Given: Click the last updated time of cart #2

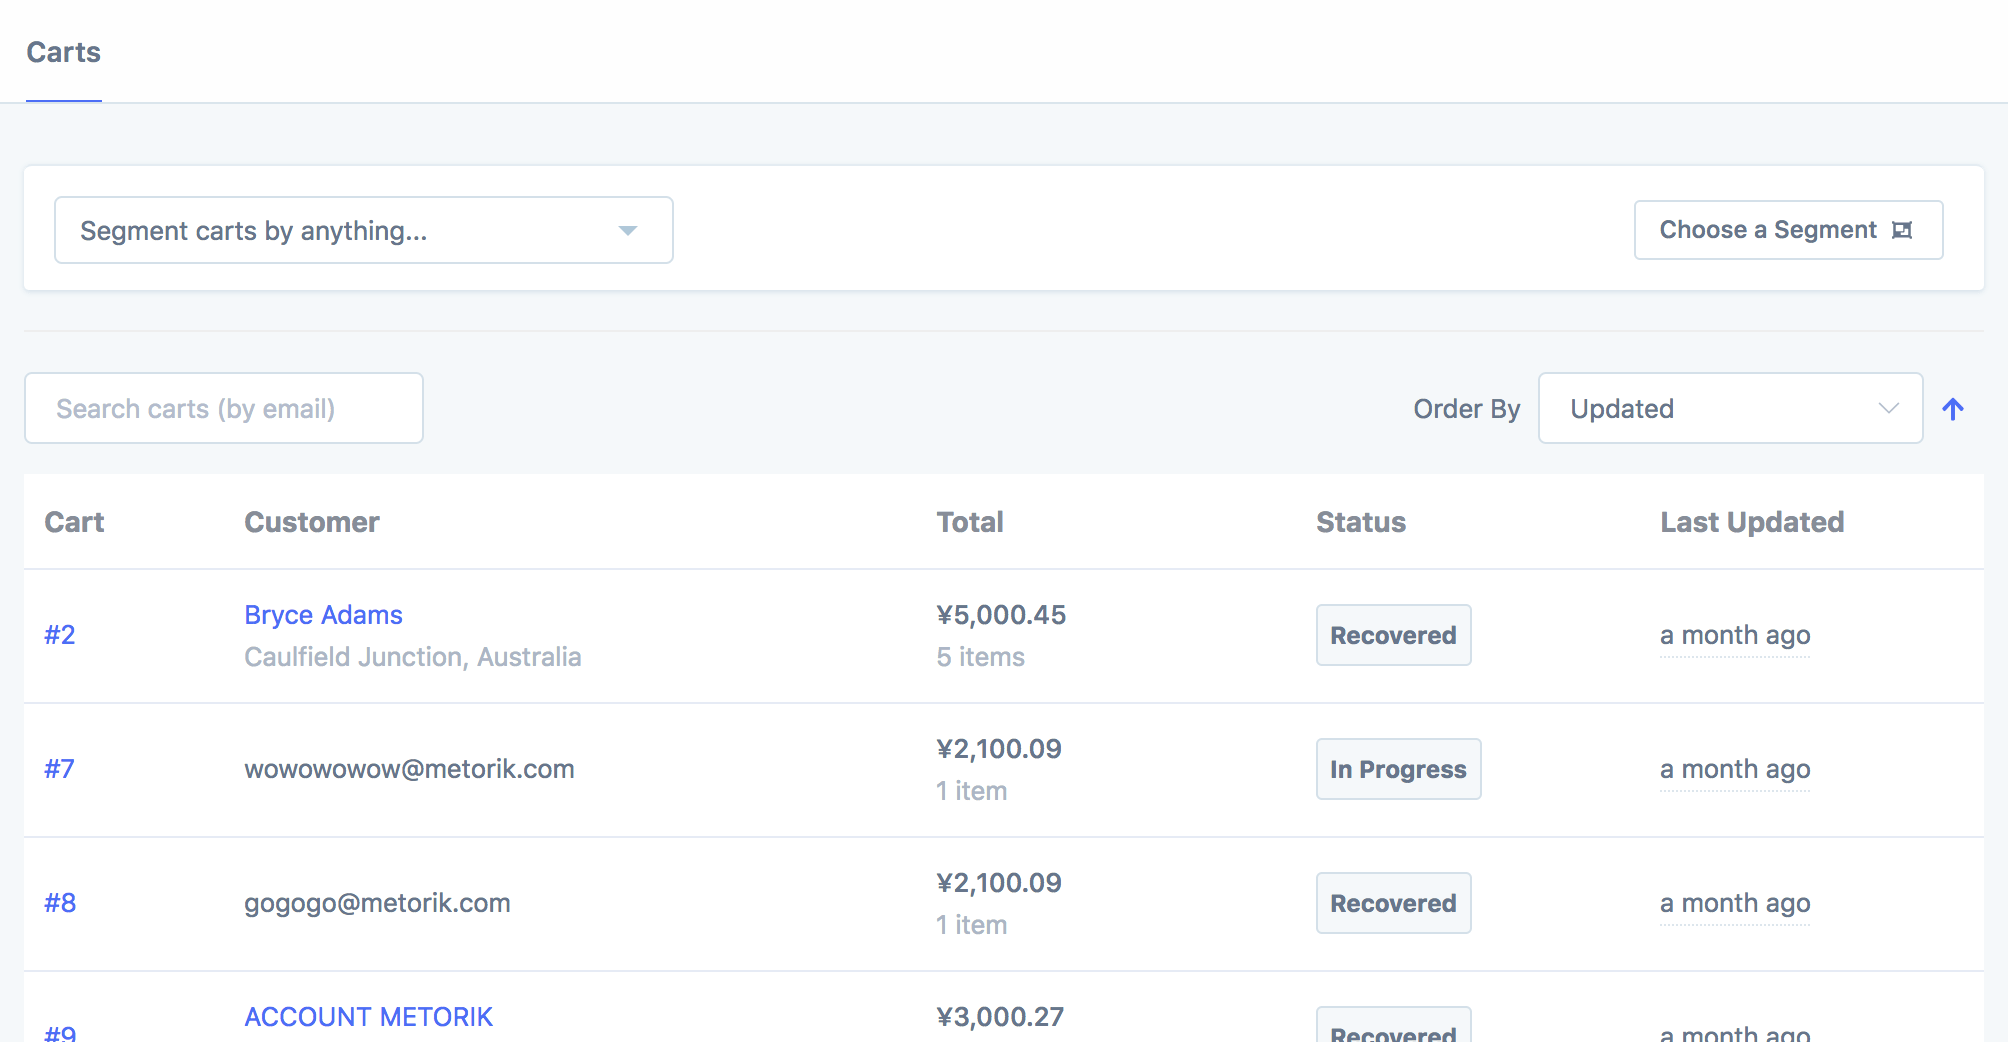Looking at the screenshot, I should (x=1734, y=635).
